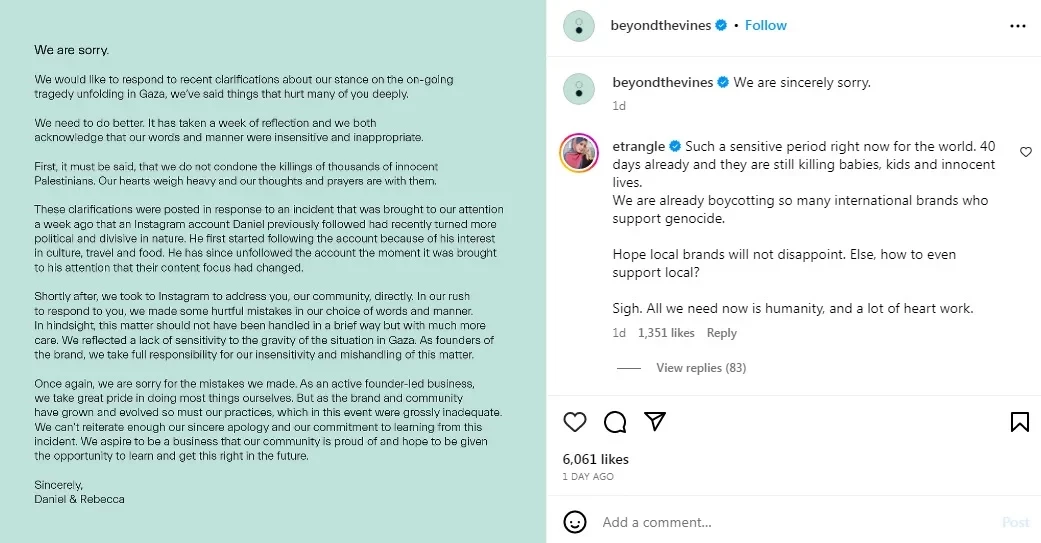Open the etrangle username link
Screen dimensions: 1041x543
pyautogui.click(x=638, y=146)
